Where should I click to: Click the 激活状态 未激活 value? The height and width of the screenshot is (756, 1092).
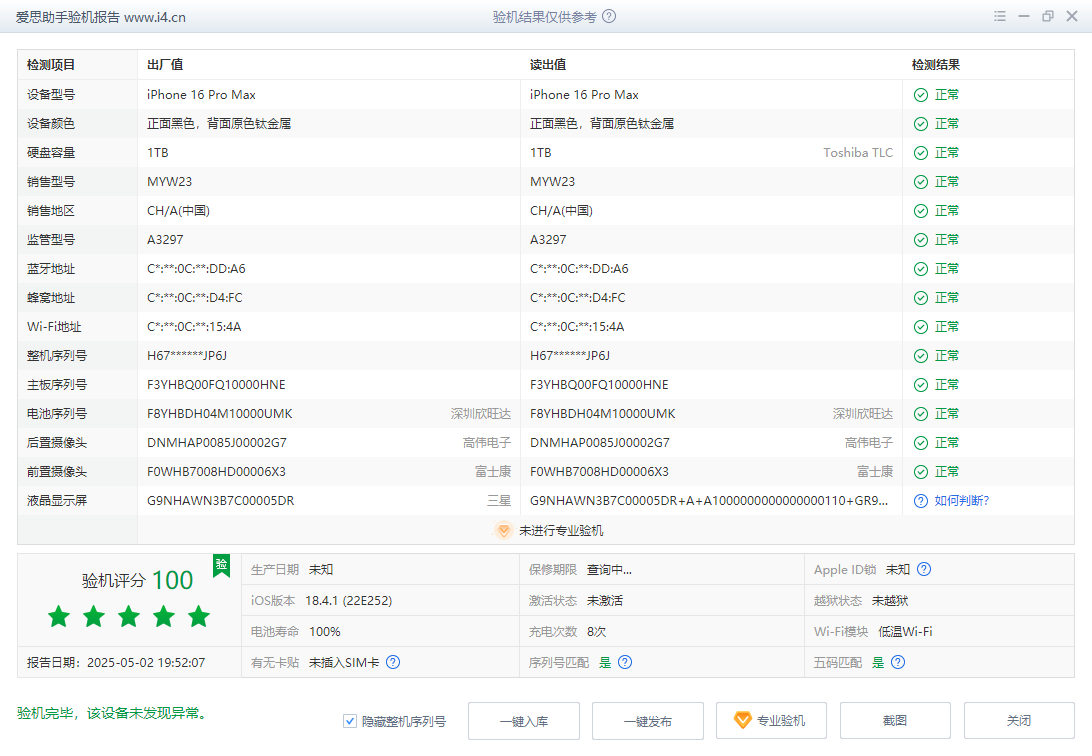click(605, 601)
